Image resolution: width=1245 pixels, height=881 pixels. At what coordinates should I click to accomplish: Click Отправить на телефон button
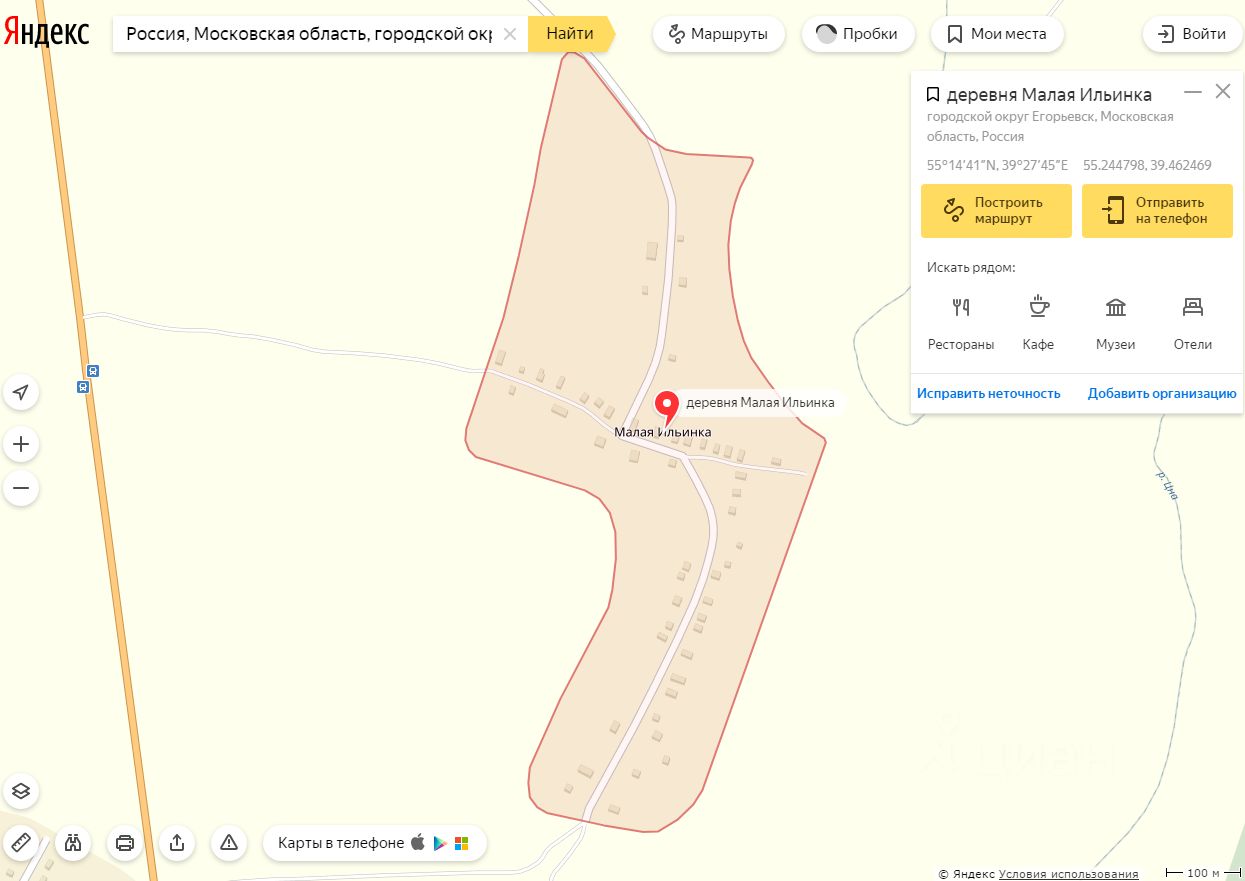pyautogui.click(x=1157, y=210)
